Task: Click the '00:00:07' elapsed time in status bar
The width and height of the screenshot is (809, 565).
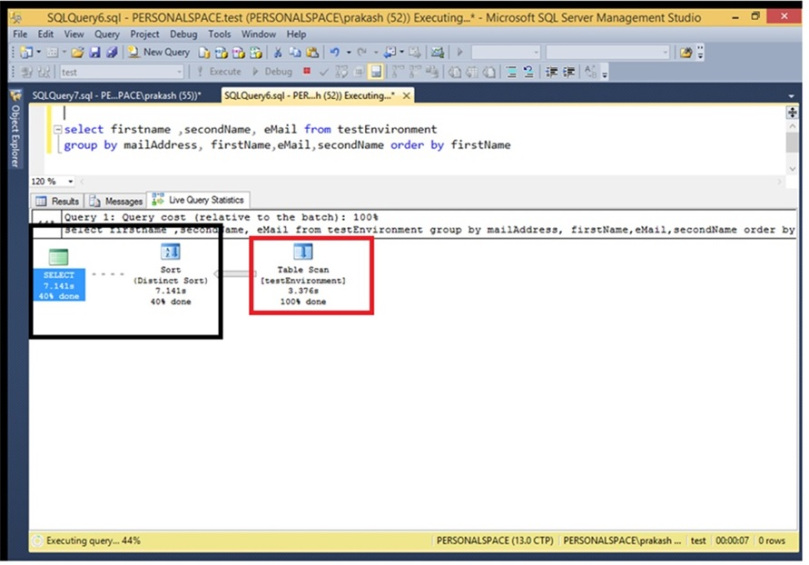Action: pos(732,541)
